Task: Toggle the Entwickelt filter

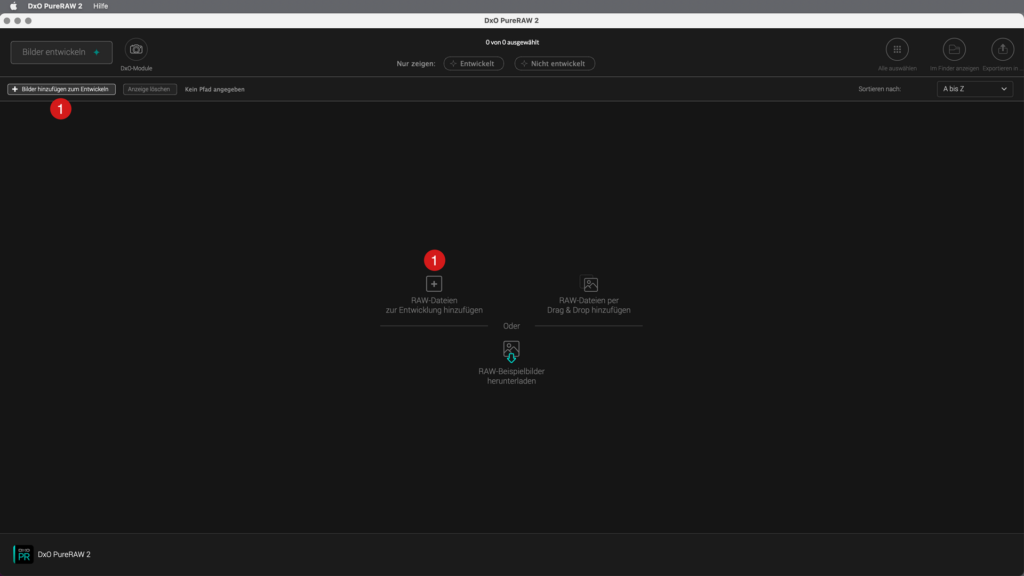Action: tap(473, 63)
